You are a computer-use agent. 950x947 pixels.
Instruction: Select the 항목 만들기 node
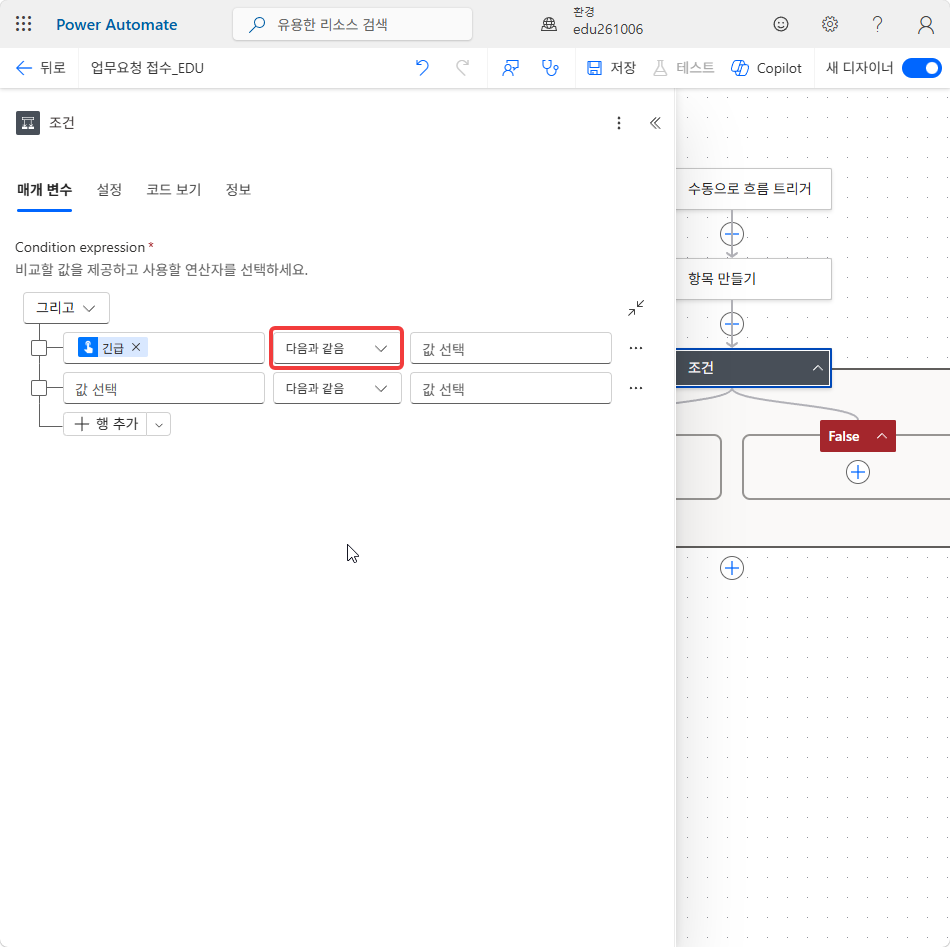click(x=753, y=279)
